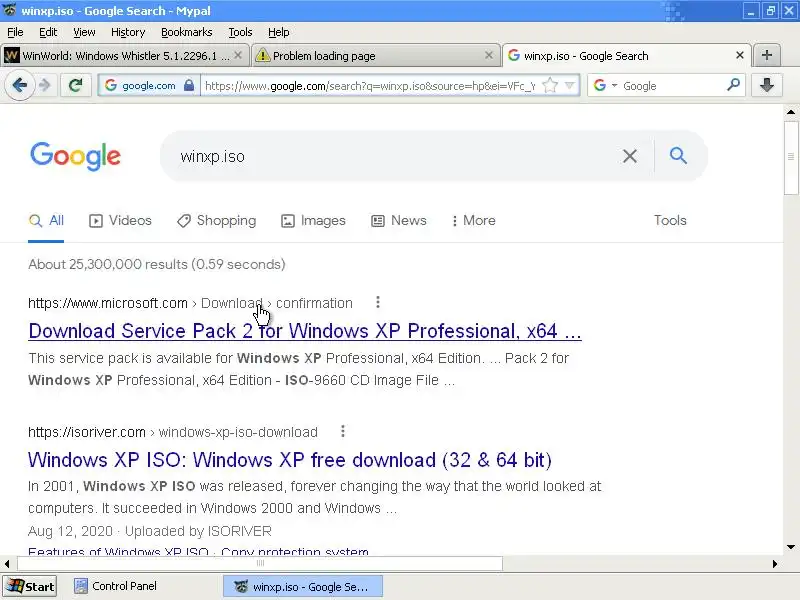Close the WinWorld Windows Whistler tab
The width and height of the screenshot is (800, 600).
tap(238, 55)
